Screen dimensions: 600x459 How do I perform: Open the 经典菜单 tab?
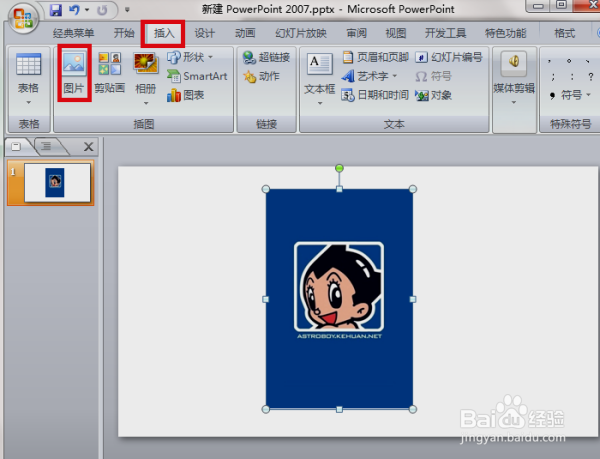click(73, 33)
